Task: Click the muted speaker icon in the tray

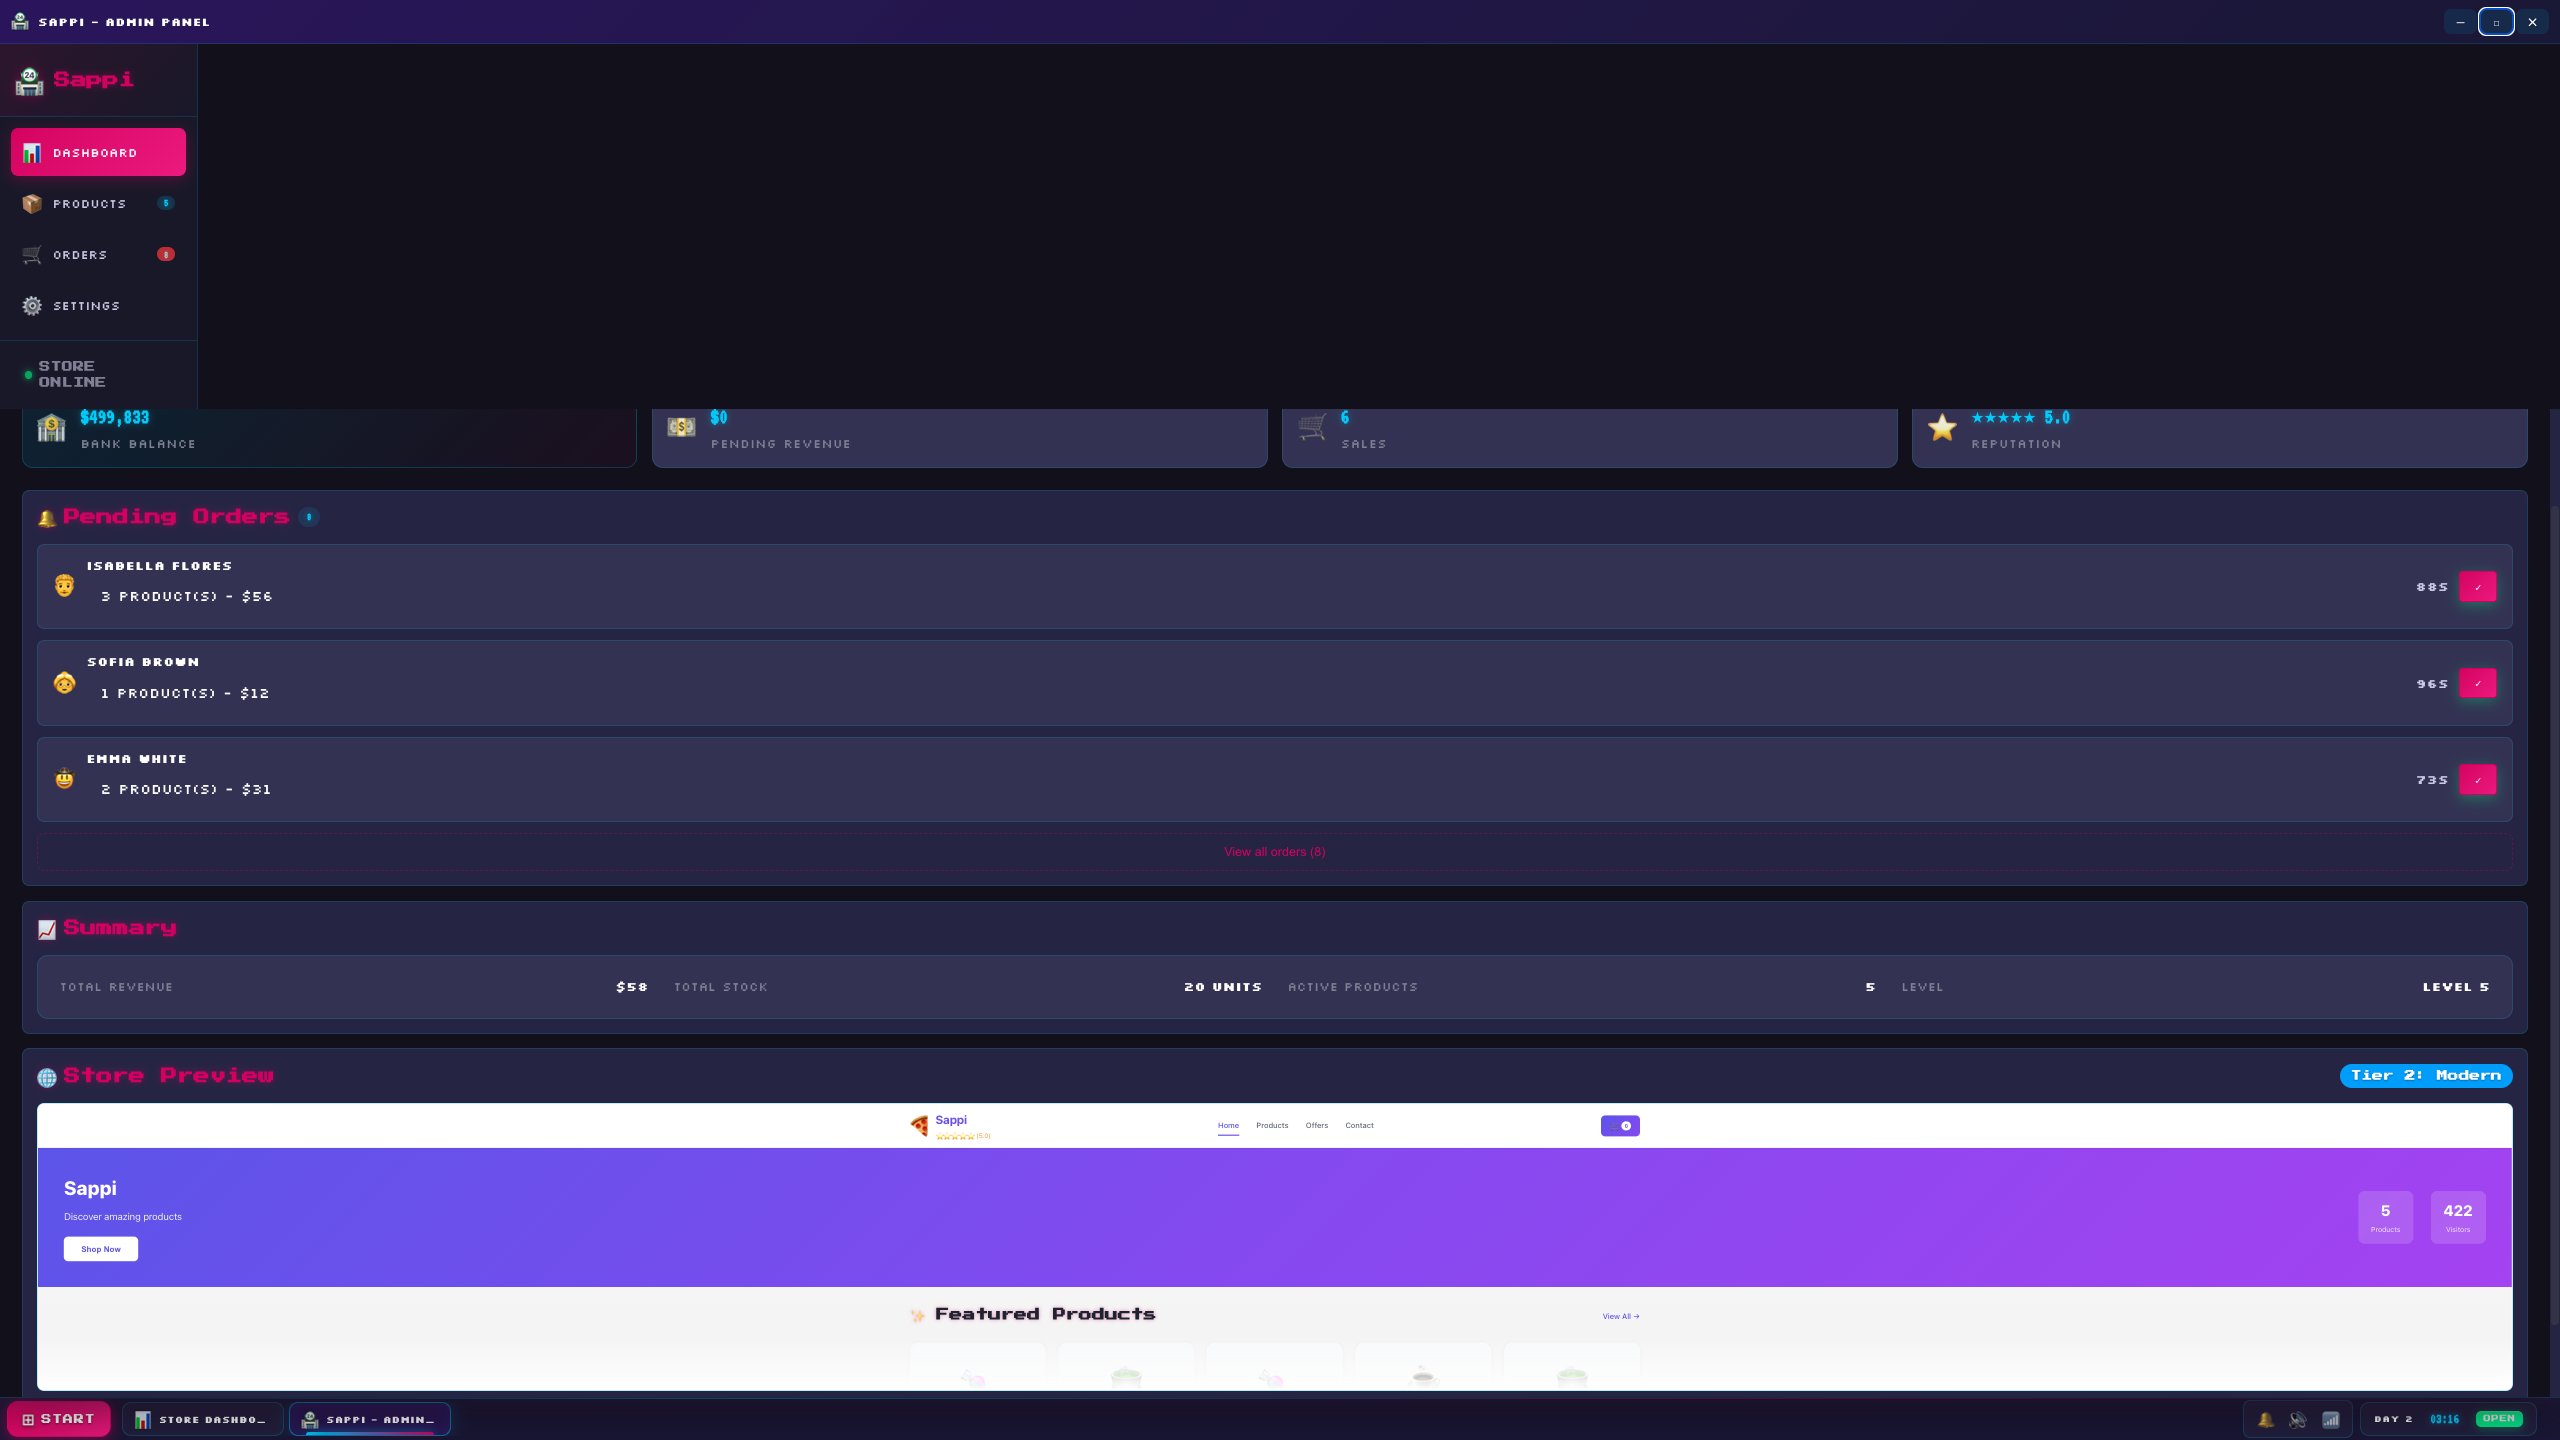Action: [2298, 1419]
